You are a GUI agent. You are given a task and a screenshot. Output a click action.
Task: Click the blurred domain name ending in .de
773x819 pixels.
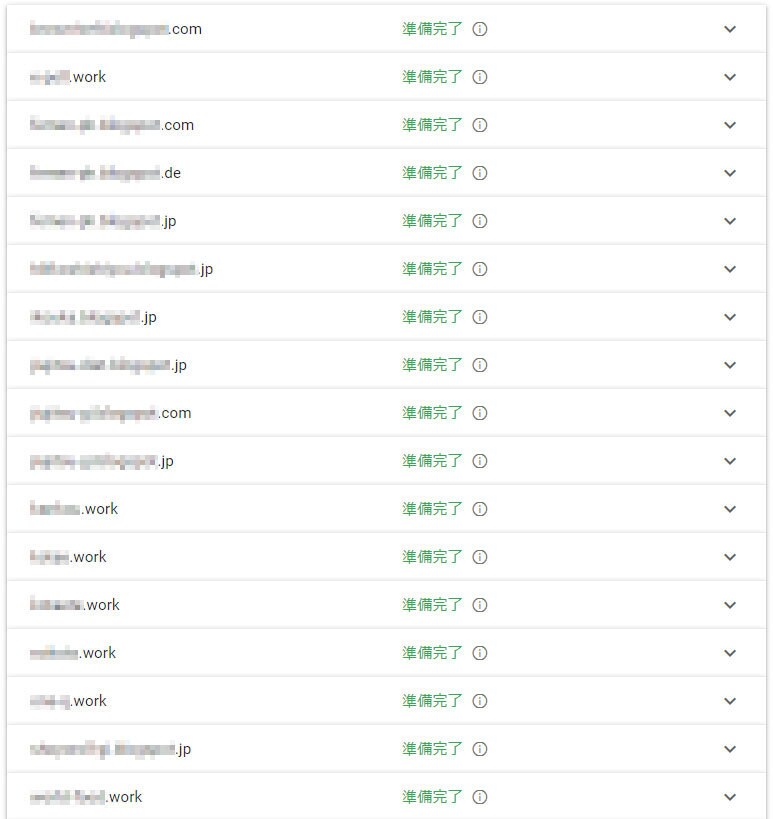click(105, 173)
